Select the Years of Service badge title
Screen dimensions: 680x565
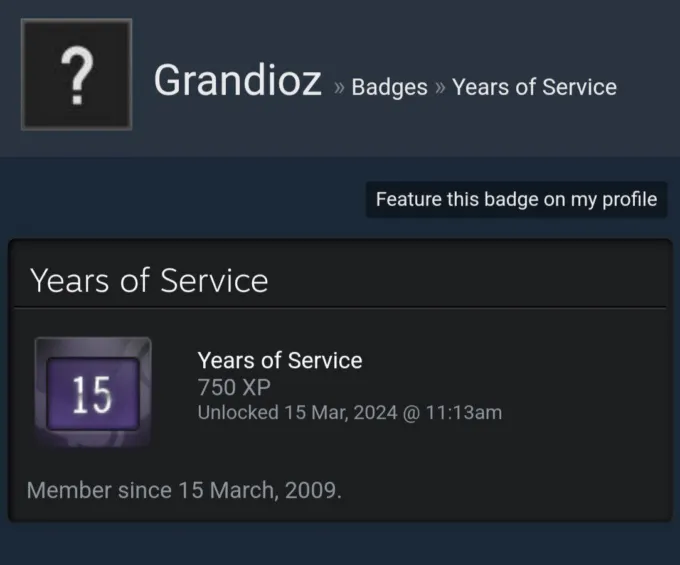280,360
